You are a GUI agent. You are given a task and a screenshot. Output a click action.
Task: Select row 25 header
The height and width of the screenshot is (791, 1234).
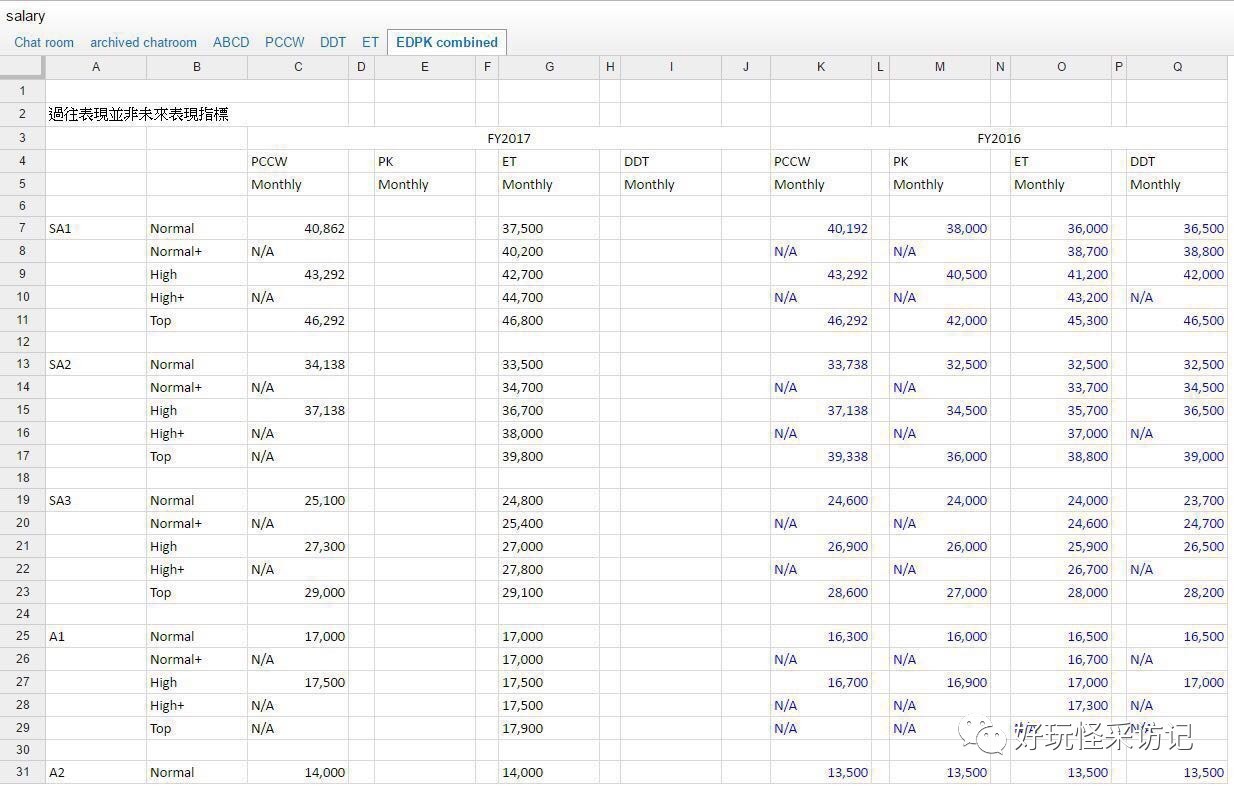click(x=23, y=636)
